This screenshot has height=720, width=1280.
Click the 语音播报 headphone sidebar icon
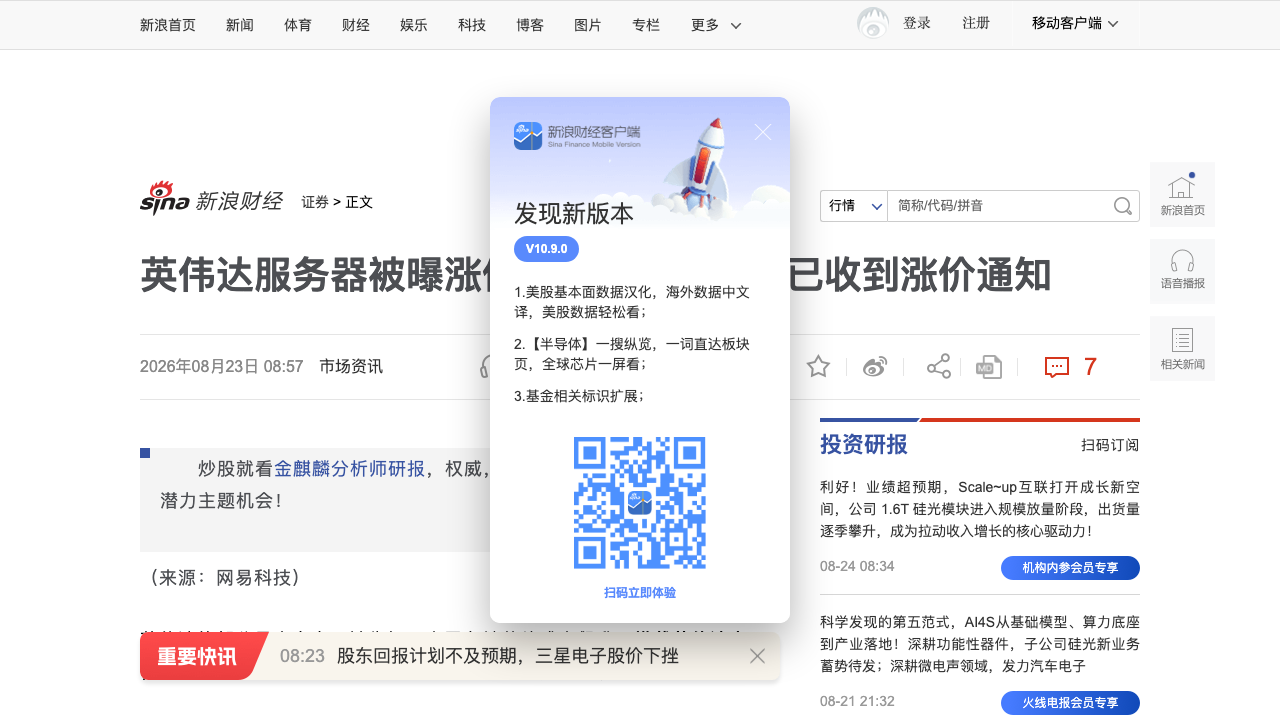pos(1182,271)
